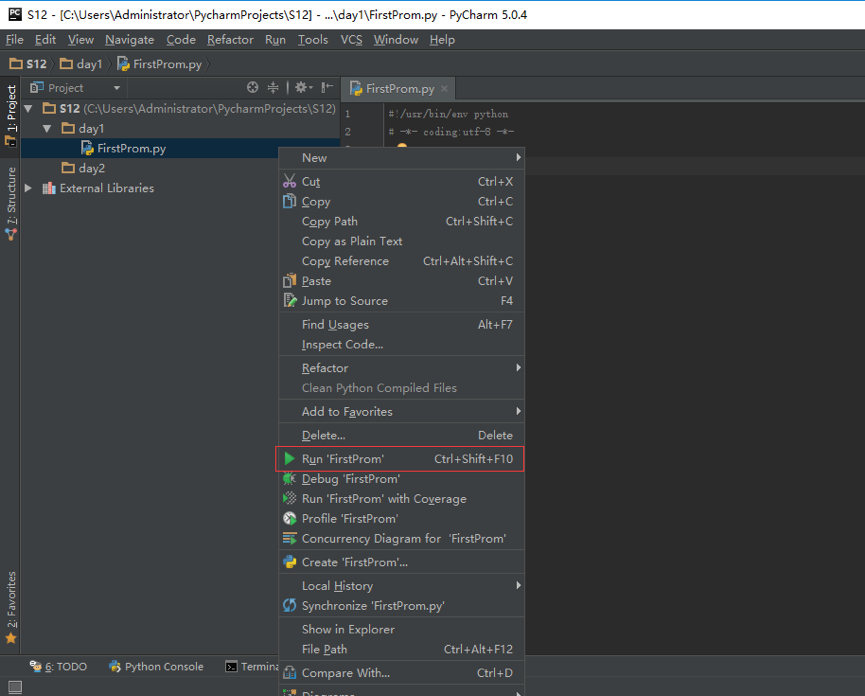The width and height of the screenshot is (865, 696).
Task: Toggle the 2: Favorites tool window
Action: click(10, 608)
